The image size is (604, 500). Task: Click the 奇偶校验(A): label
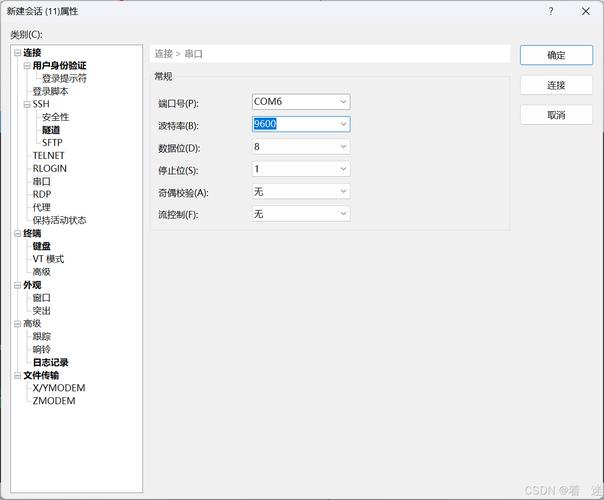point(183,193)
